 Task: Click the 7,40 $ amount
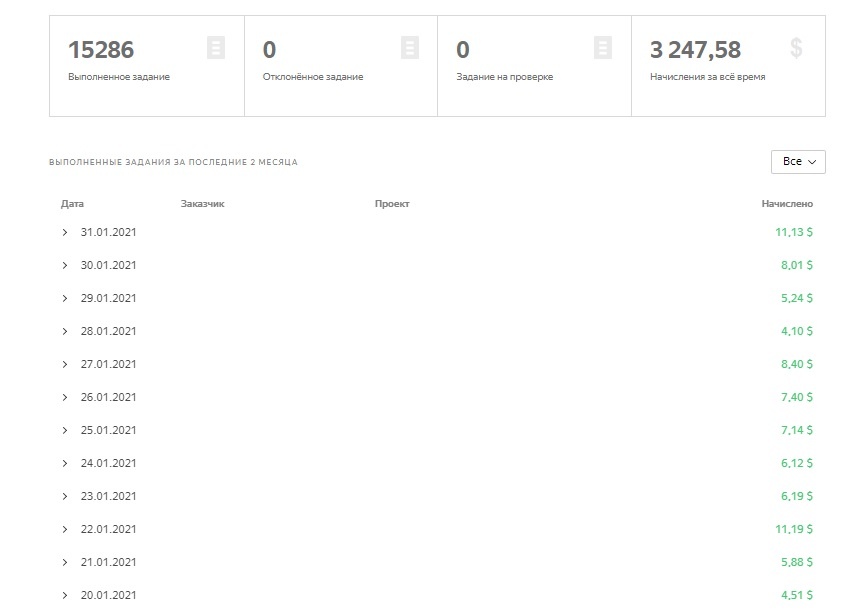(797, 397)
